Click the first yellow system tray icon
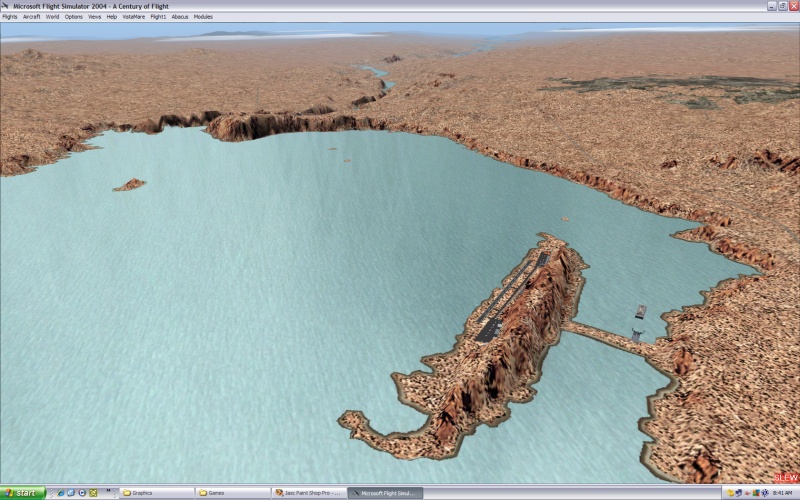Screen dimensions: 800x500 pos(730,493)
